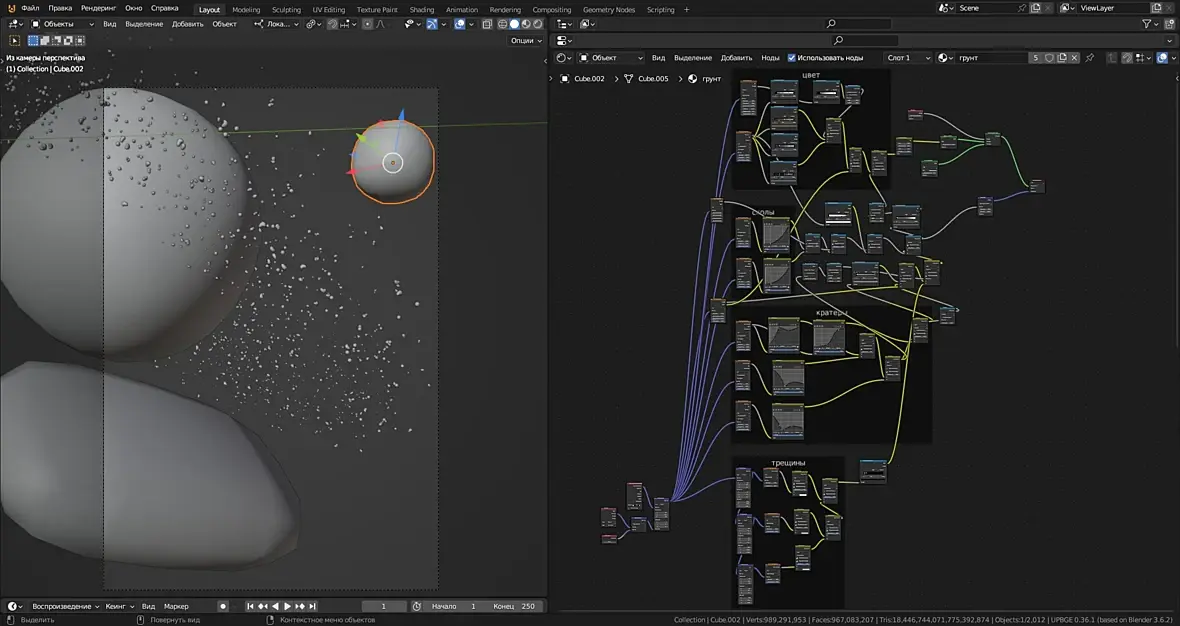Open the Слот 1 dropdown
The image size is (1180, 626).
pyautogui.click(x=908, y=58)
